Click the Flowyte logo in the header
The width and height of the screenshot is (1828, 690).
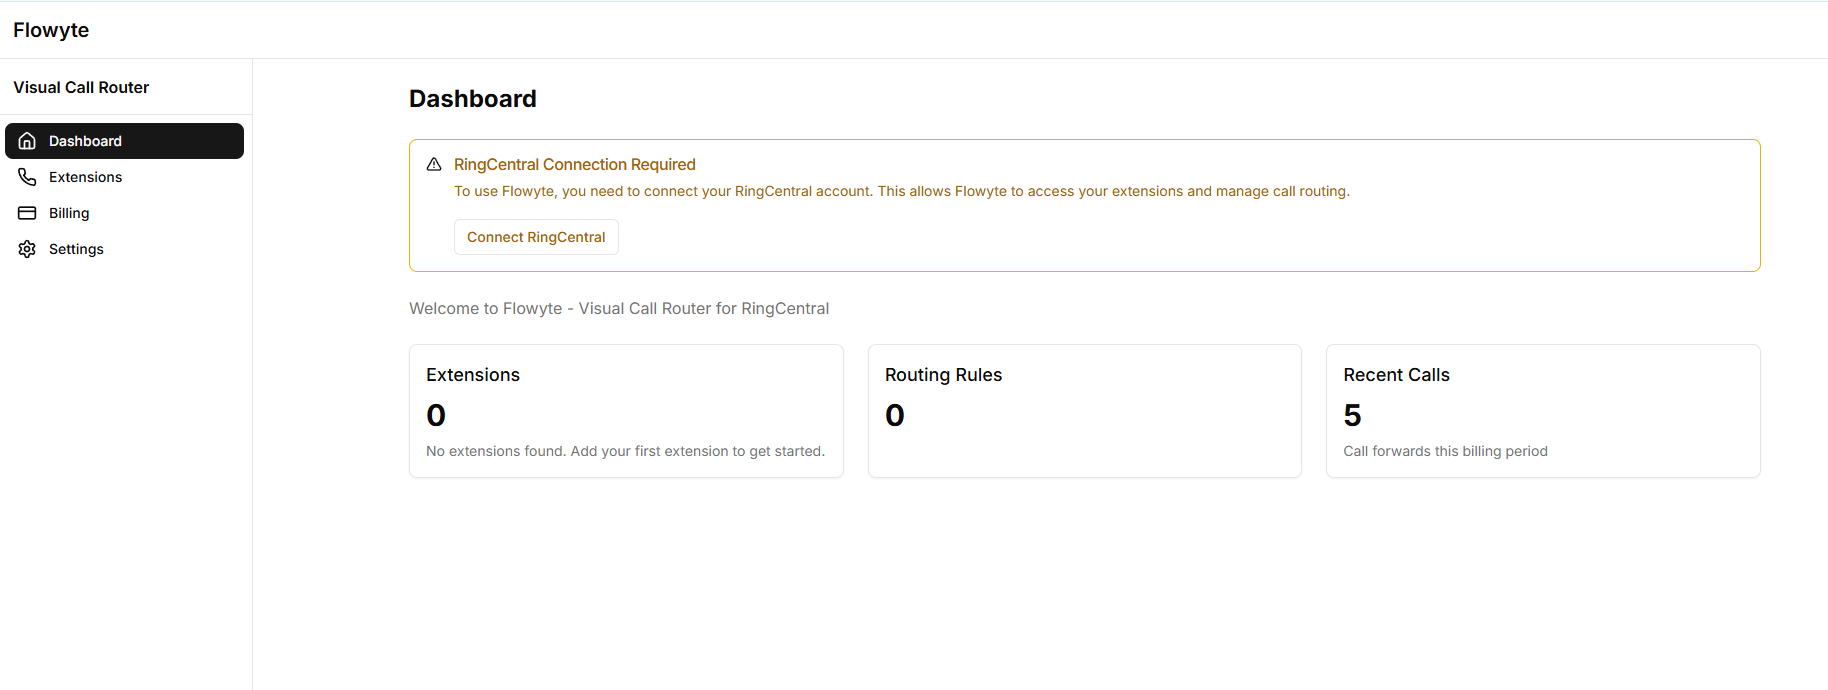click(51, 30)
